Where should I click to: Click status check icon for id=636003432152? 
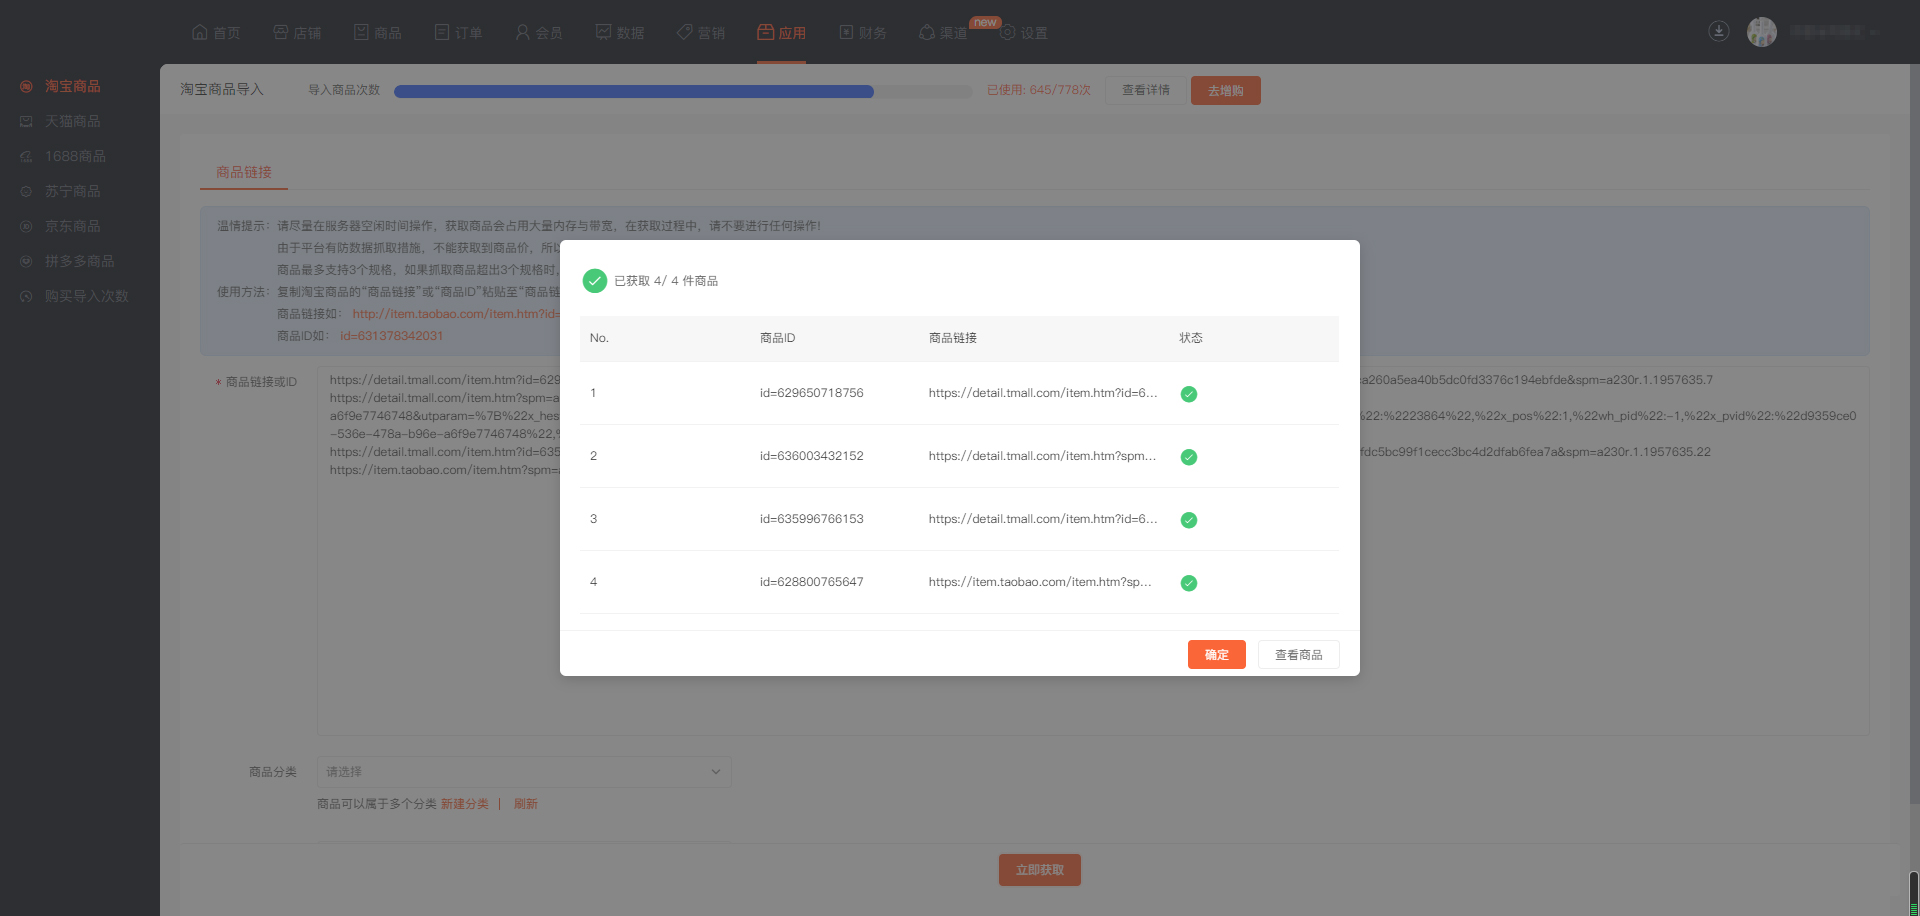click(x=1188, y=457)
